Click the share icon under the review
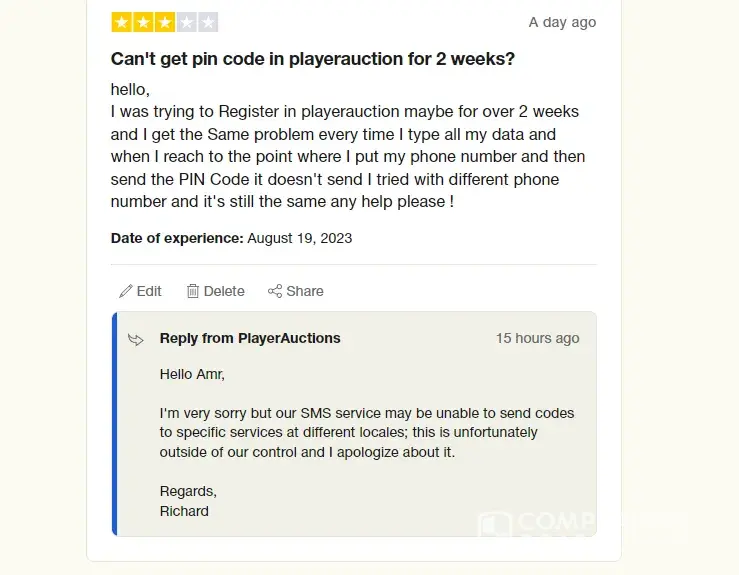The height and width of the screenshot is (575, 739). (275, 291)
